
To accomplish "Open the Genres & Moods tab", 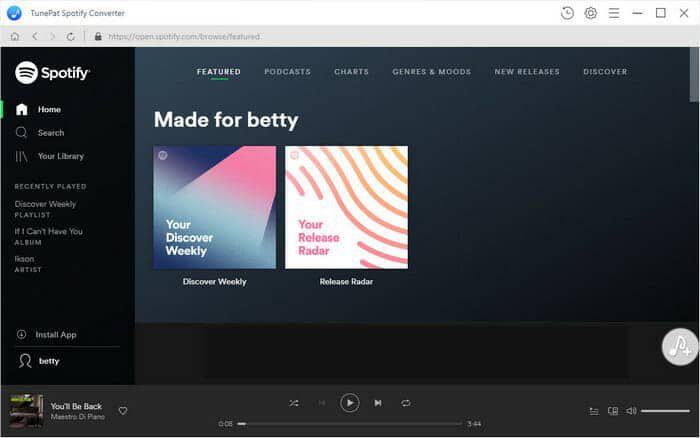I will [431, 72].
